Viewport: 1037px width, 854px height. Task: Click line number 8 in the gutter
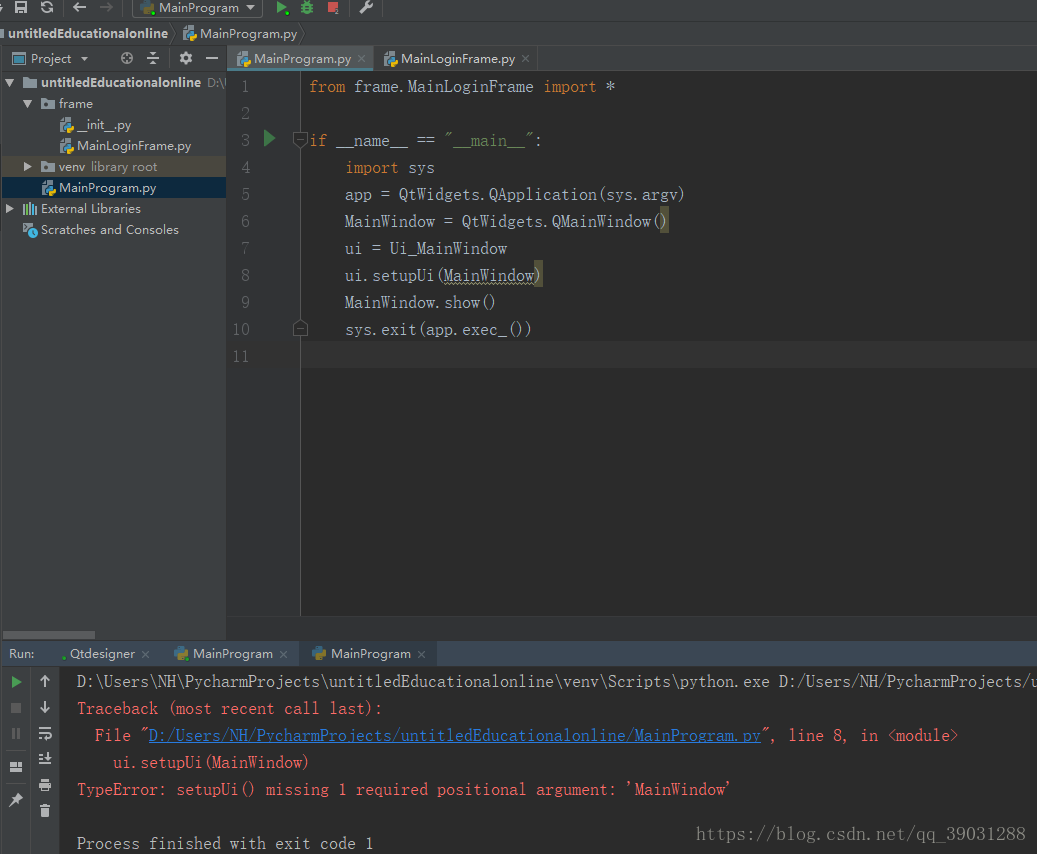coord(245,275)
